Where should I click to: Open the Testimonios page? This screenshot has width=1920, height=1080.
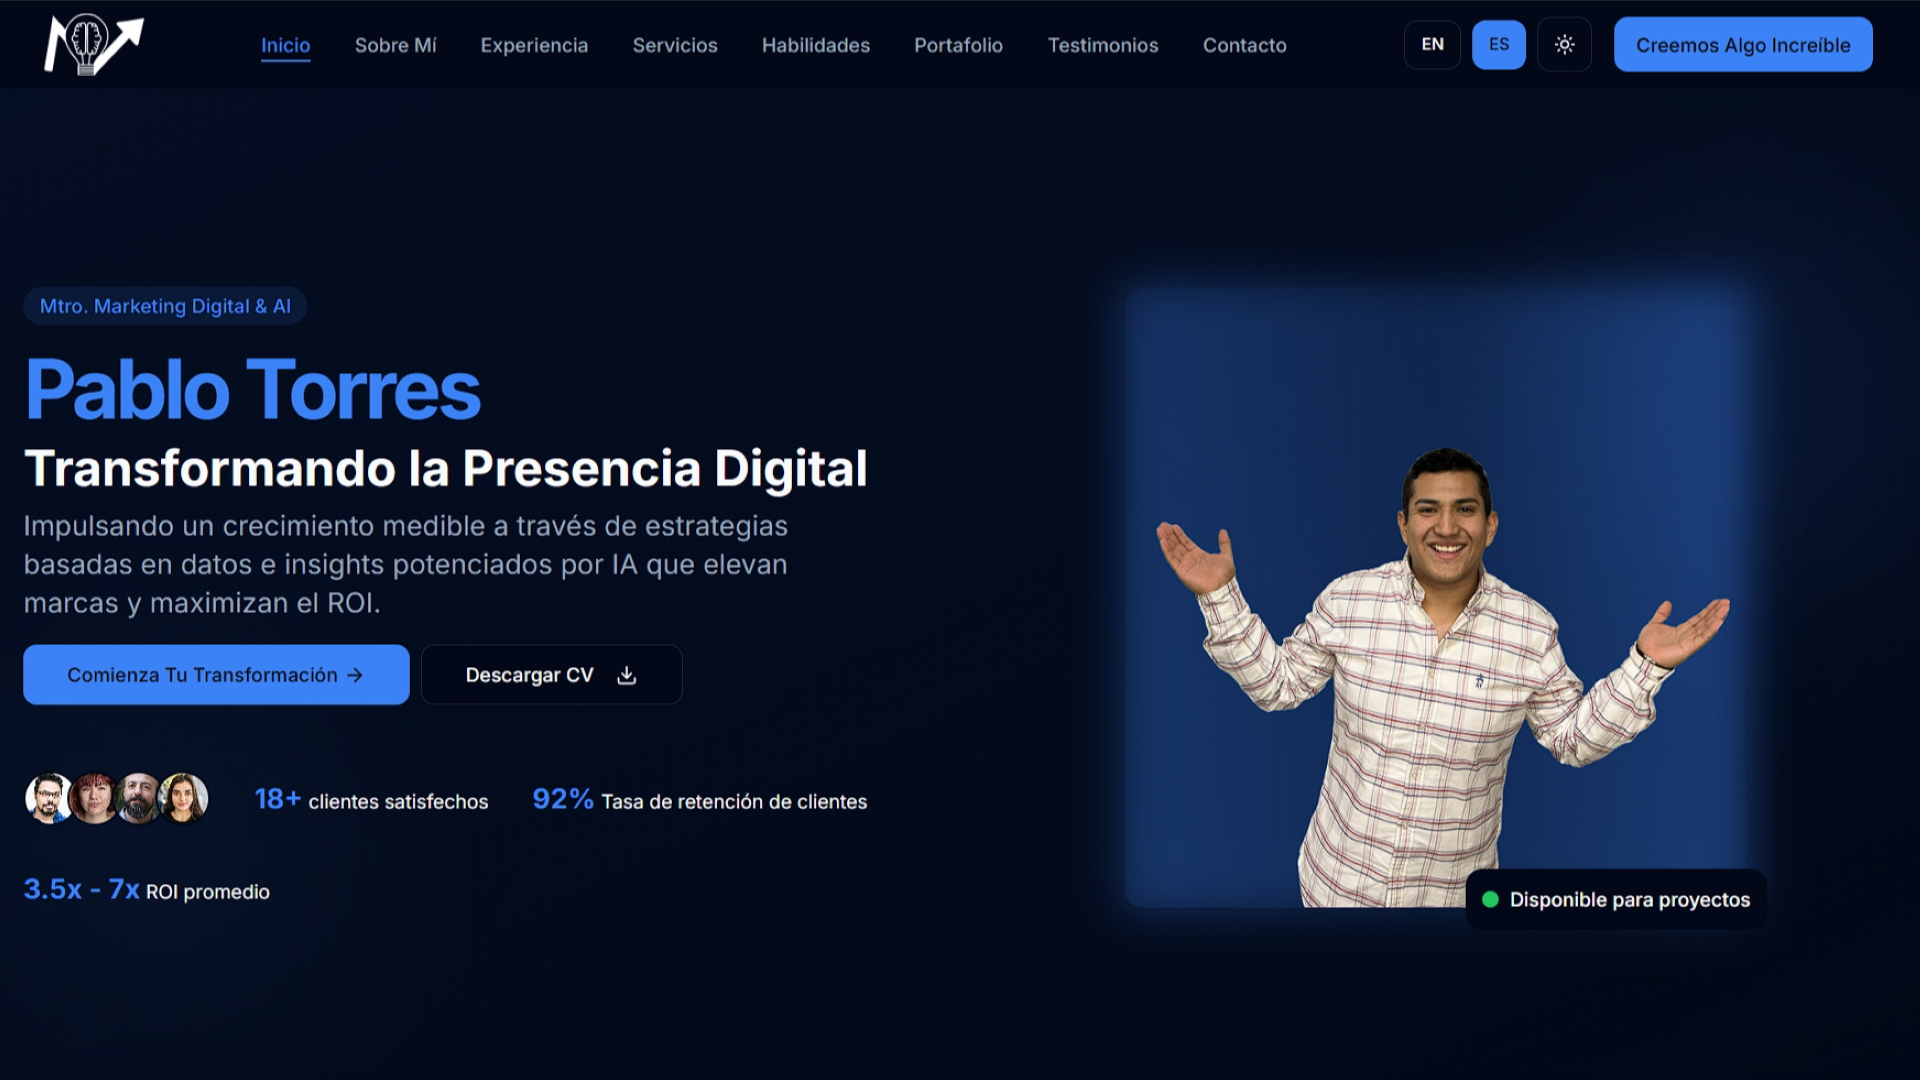pos(1102,45)
